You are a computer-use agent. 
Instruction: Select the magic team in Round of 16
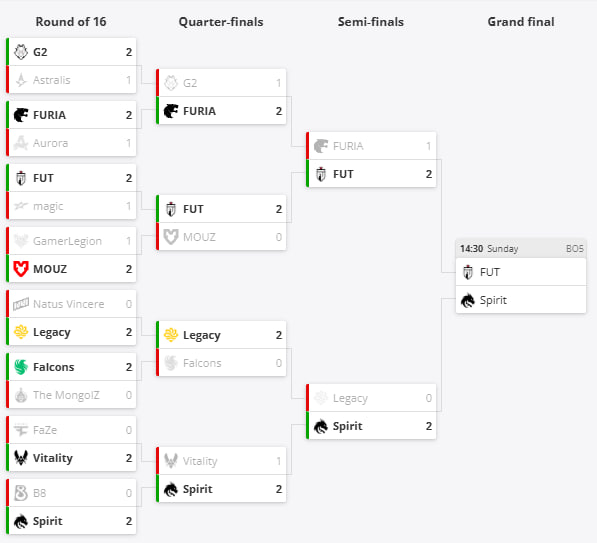(48, 206)
